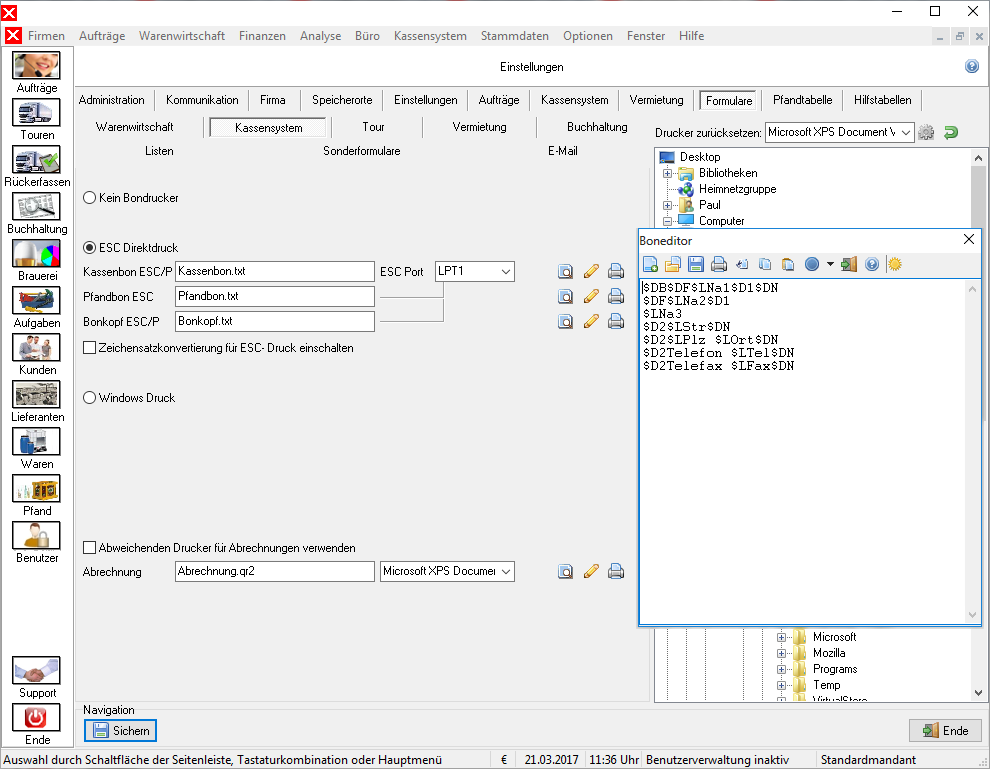The width and height of the screenshot is (990, 769).
Task: Preview the Bonkopf ESC/P form
Action: [x=566, y=321]
